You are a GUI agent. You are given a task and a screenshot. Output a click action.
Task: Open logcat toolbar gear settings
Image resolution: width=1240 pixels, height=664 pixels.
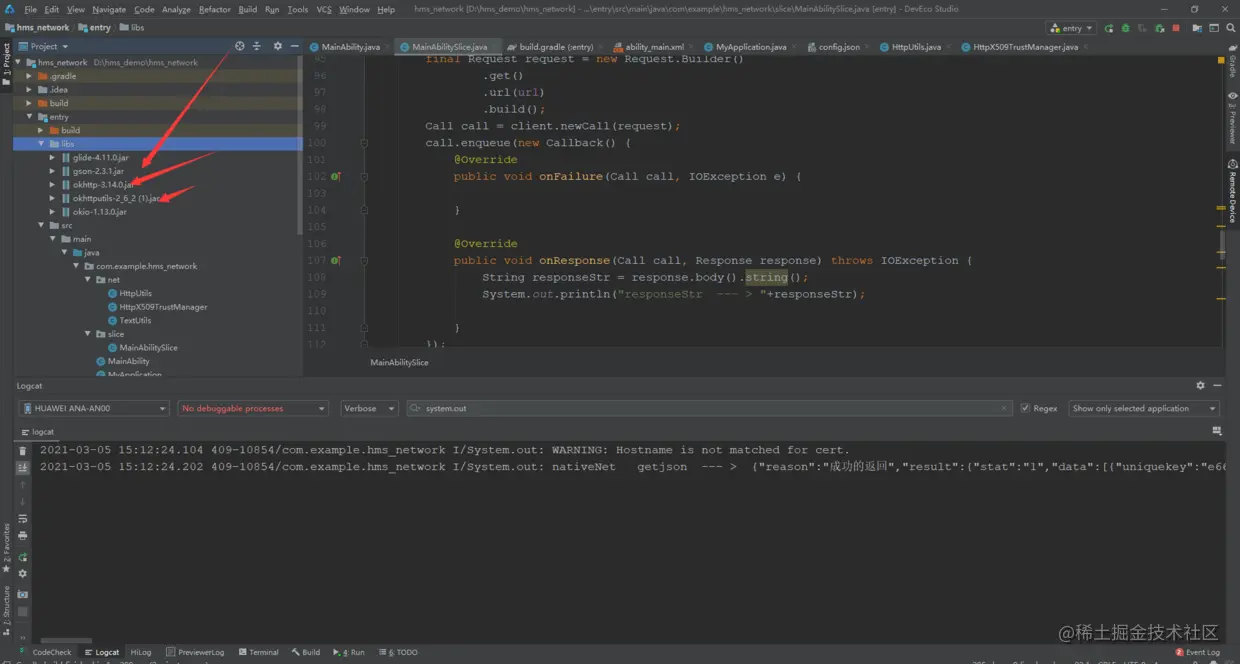click(x=22, y=574)
